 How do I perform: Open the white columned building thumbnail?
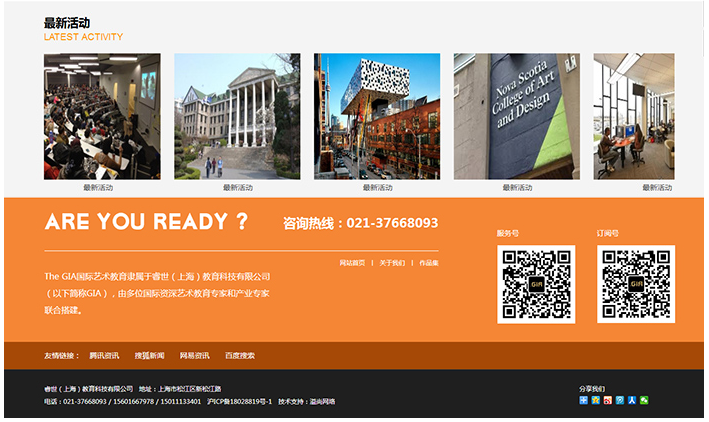point(237,116)
